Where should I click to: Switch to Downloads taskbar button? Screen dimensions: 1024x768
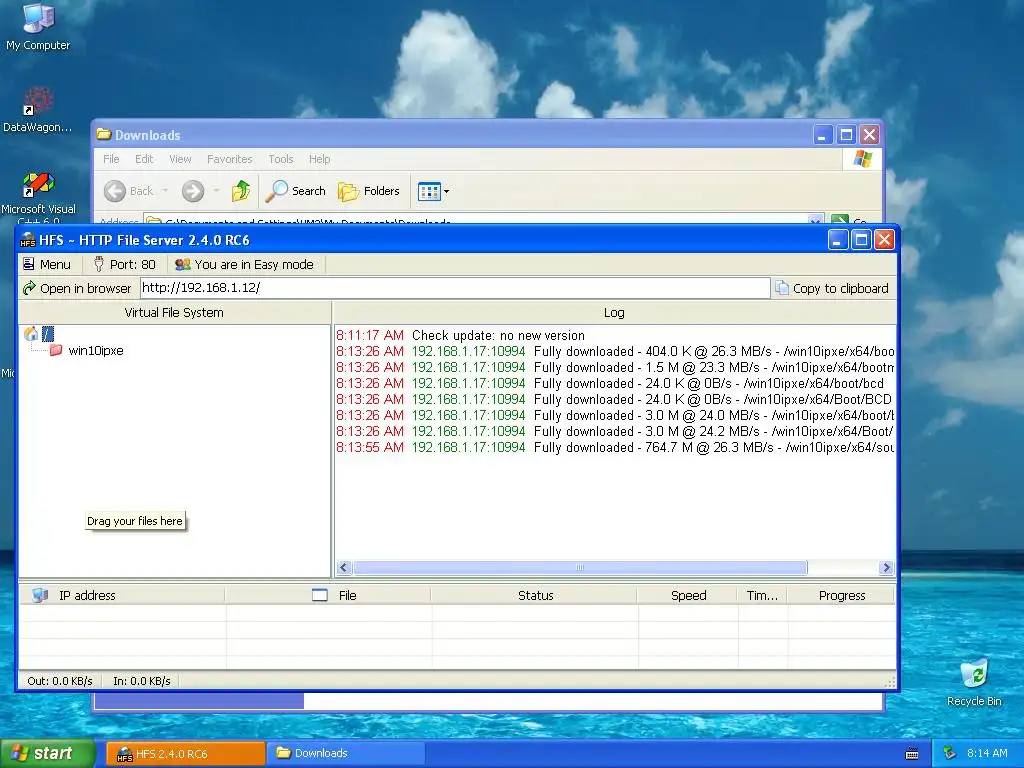(346, 753)
